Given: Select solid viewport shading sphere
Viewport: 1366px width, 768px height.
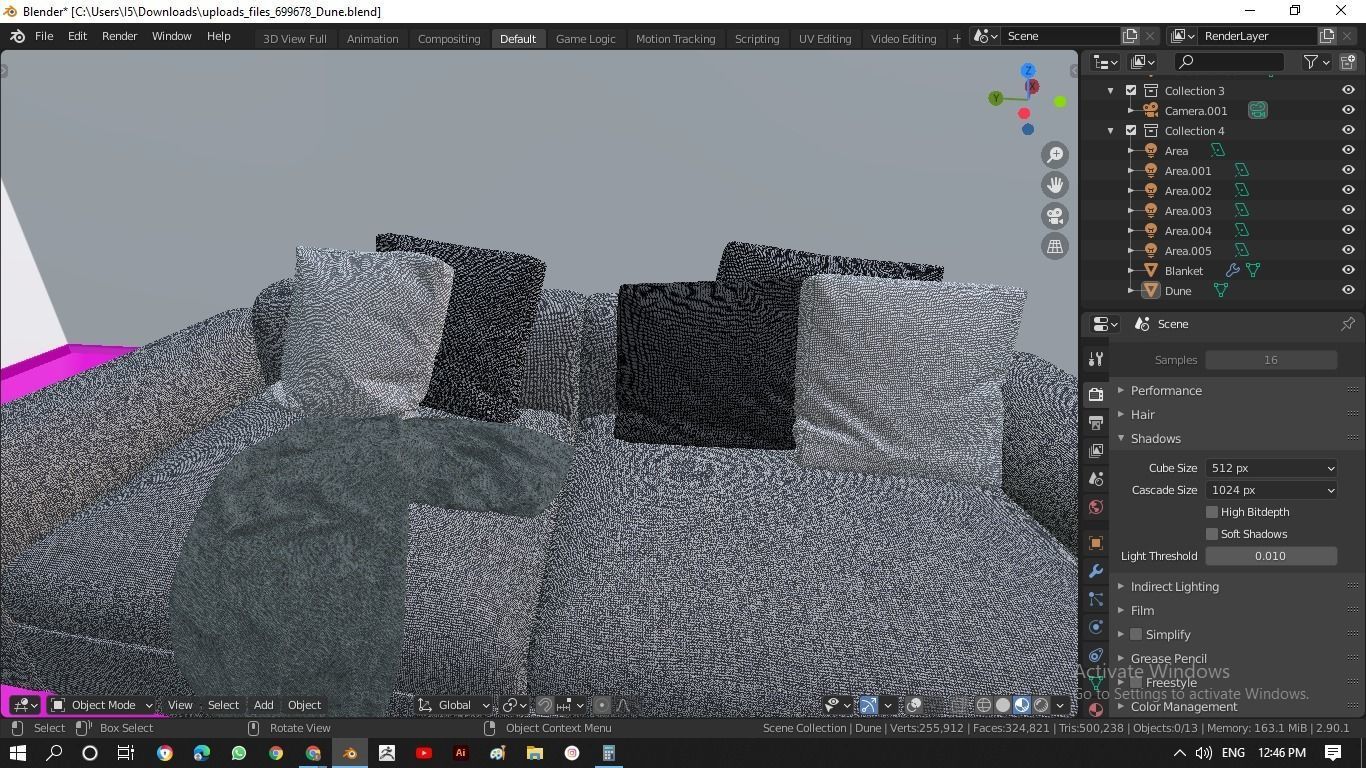Looking at the screenshot, I should pos(1003,705).
